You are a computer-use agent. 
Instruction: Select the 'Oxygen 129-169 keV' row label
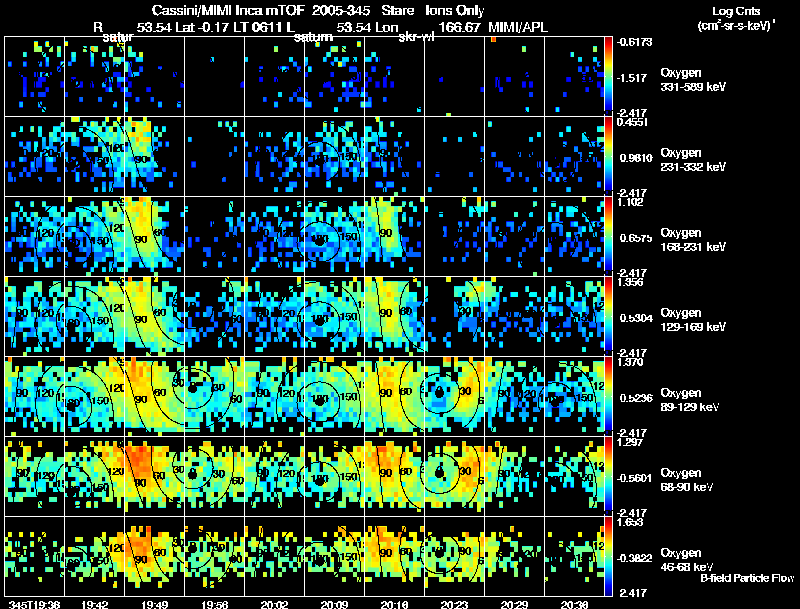(x=693, y=320)
